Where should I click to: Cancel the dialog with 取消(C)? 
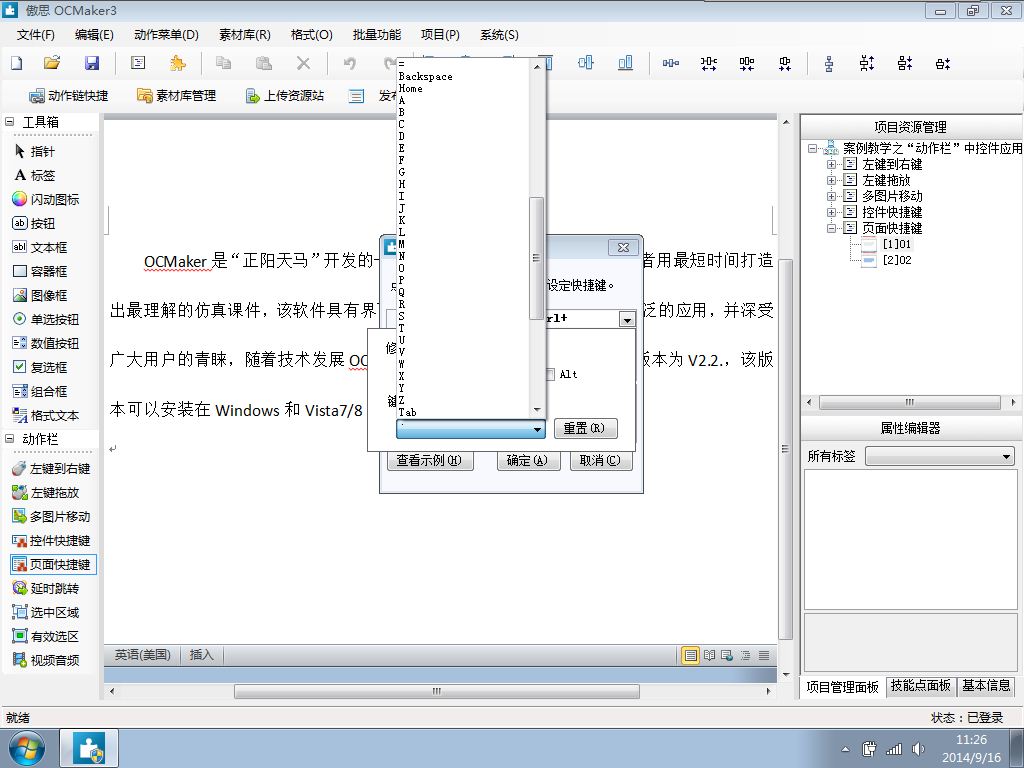[600, 460]
